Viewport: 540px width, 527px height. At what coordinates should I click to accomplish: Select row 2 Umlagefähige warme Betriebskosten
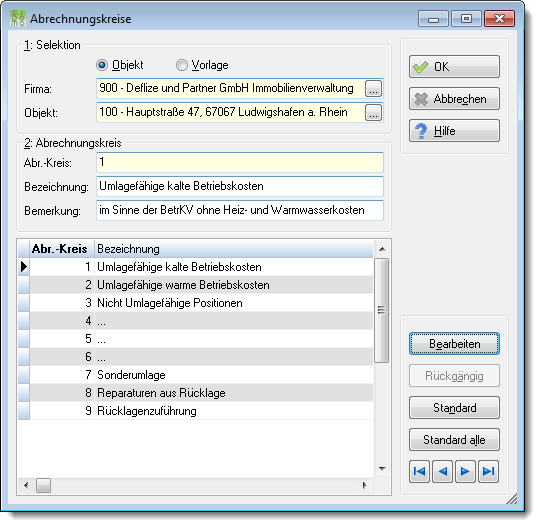click(x=195, y=285)
